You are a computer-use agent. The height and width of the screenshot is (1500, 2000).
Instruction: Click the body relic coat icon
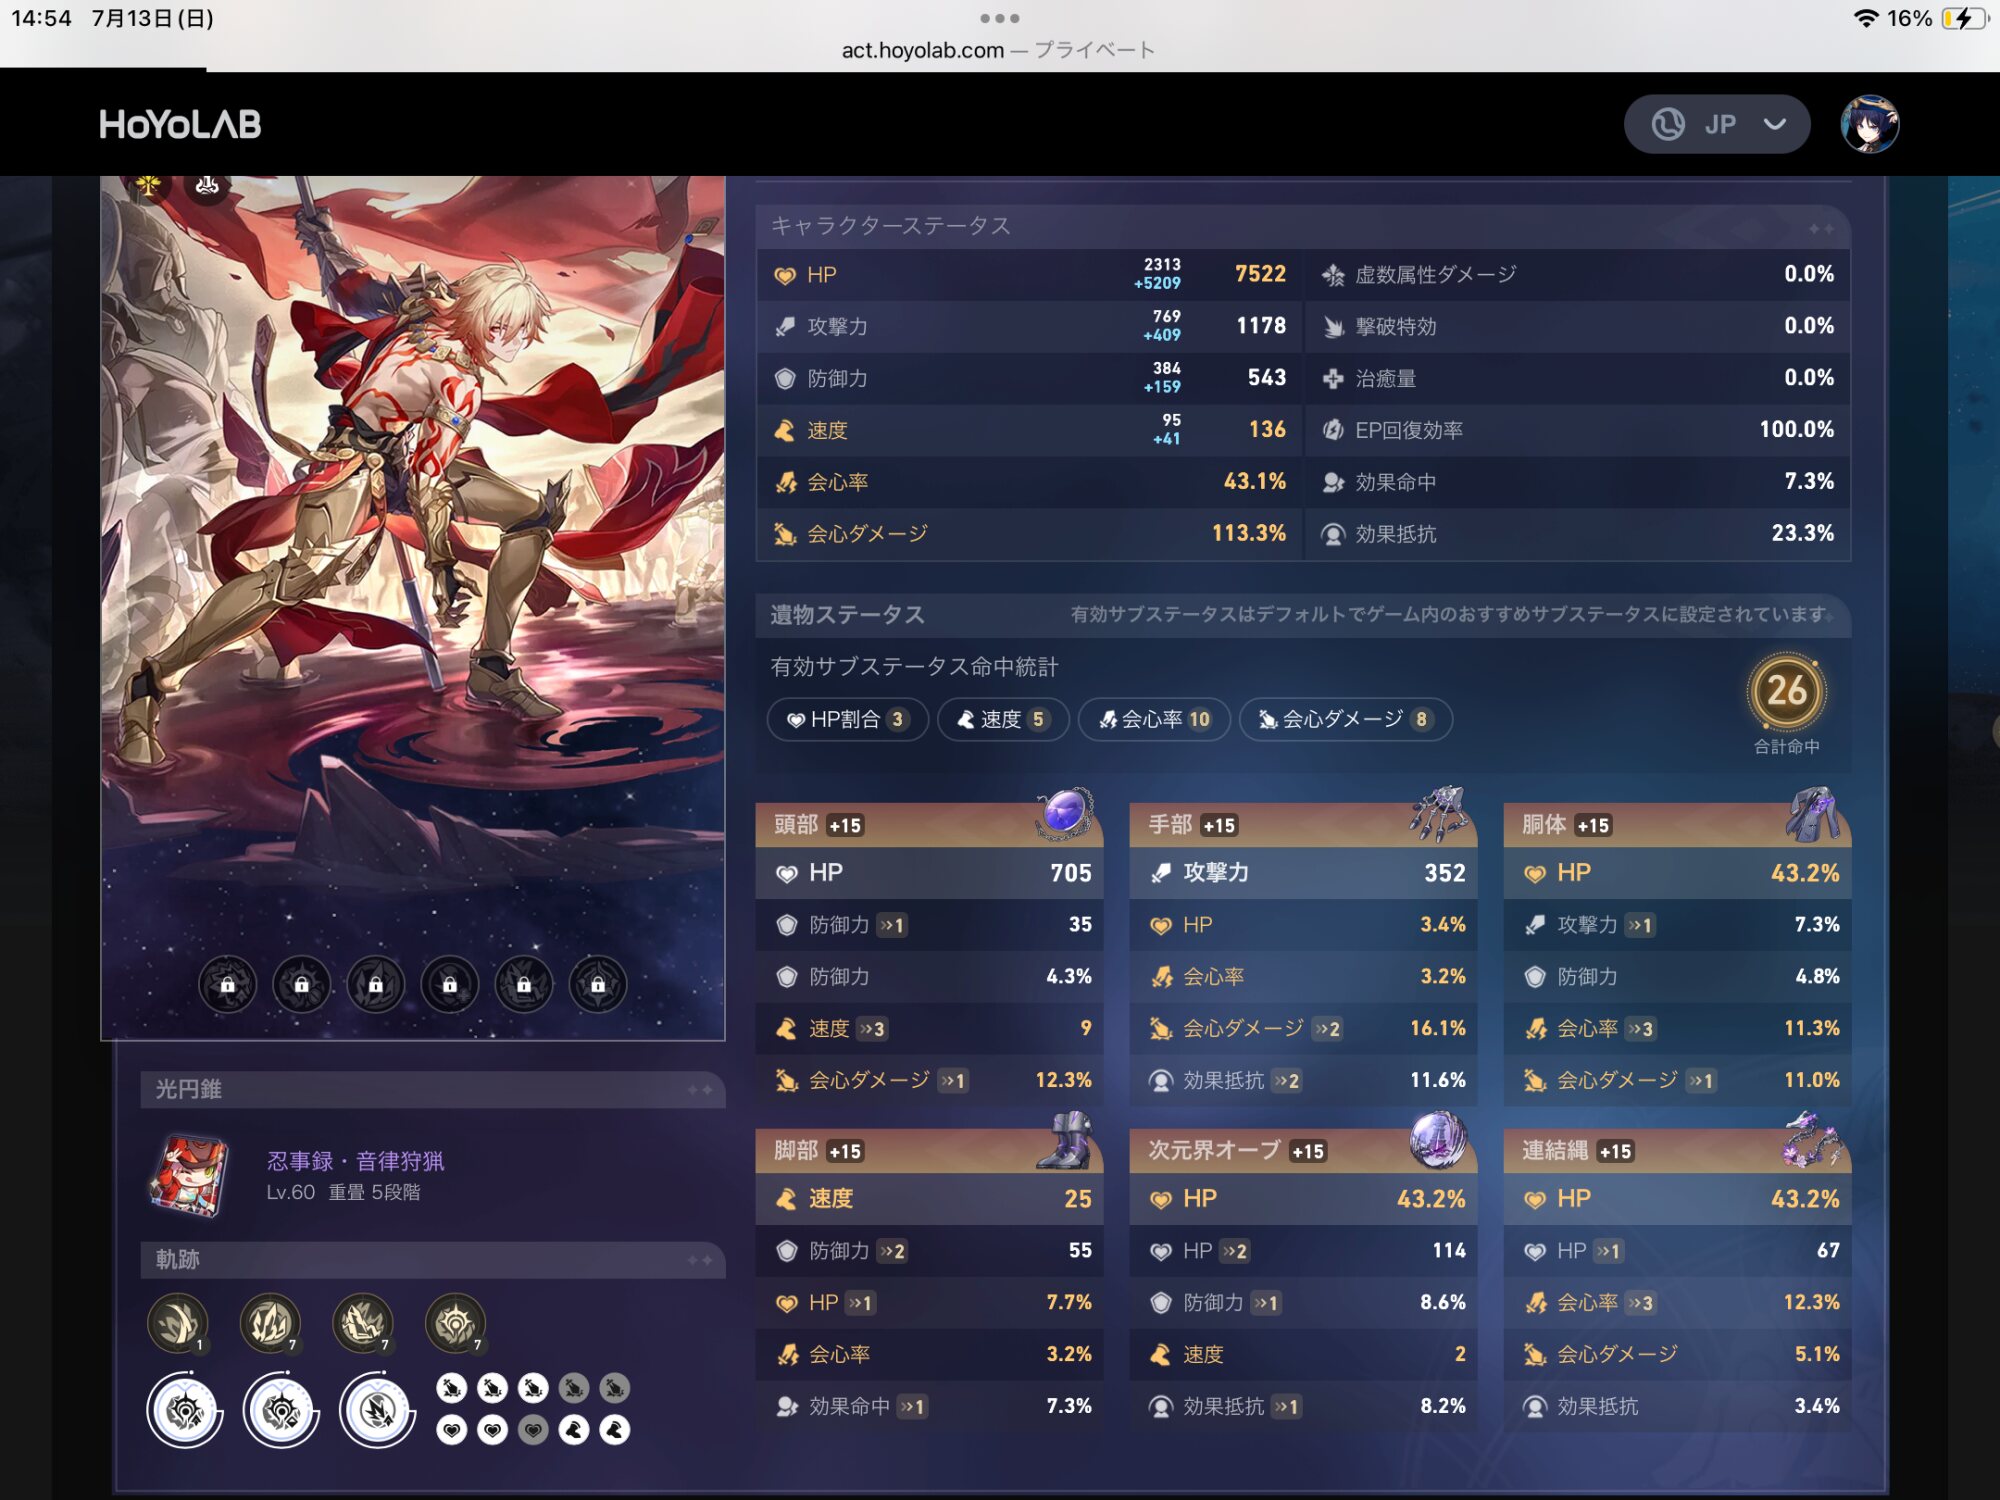pyautogui.click(x=1812, y=813)
